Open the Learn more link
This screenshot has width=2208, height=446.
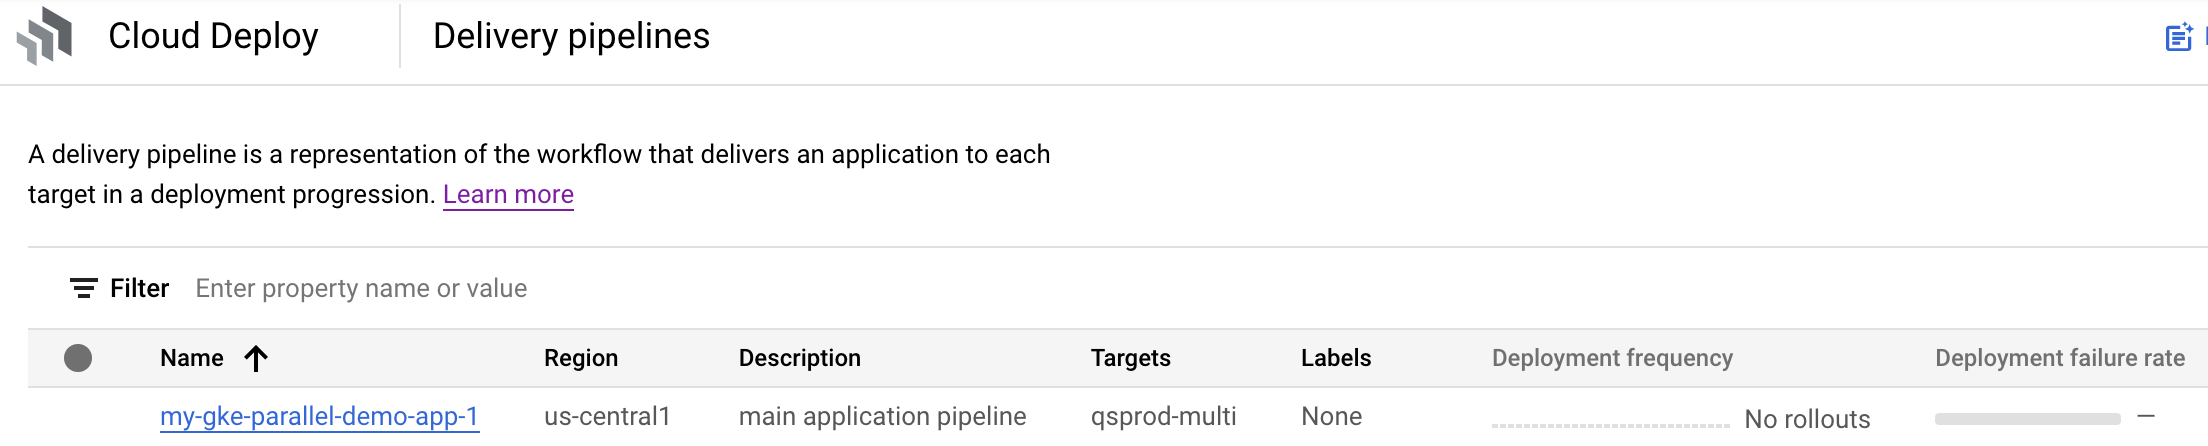coord(508,194)
